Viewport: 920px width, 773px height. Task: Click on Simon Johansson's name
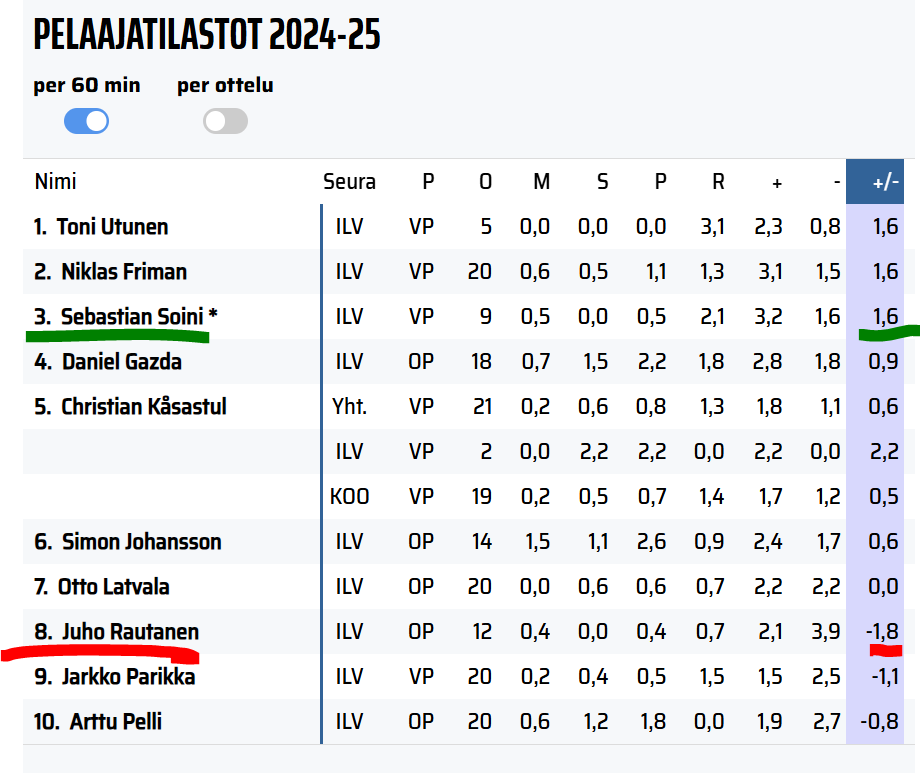(141, 542)
